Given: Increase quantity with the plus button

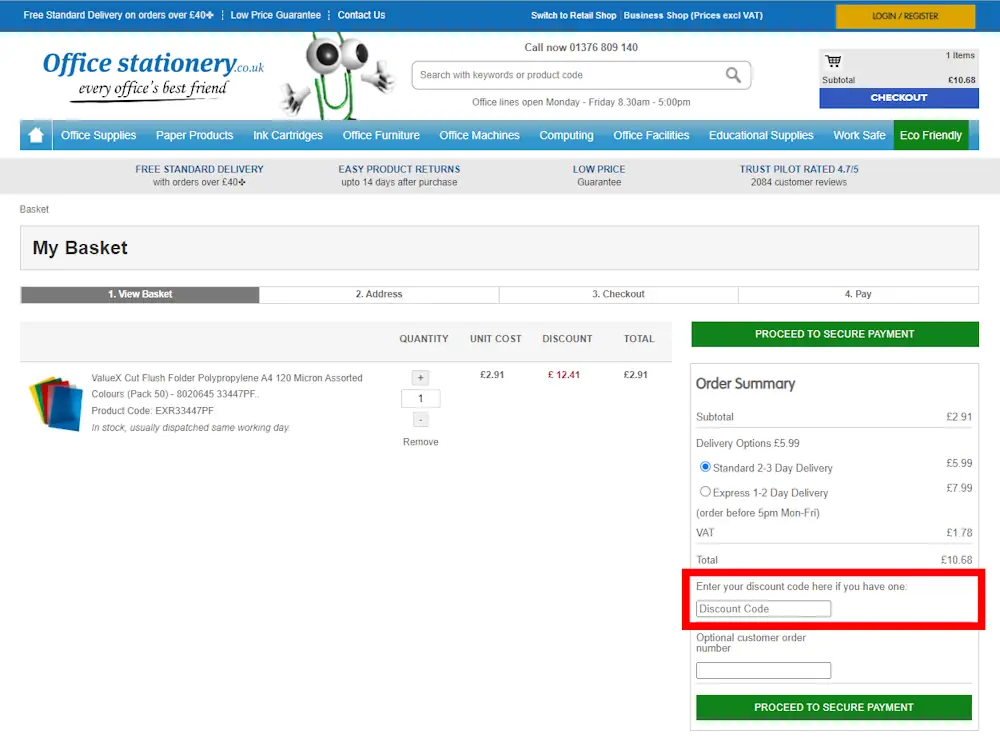Looking at the screenshot, I should pos(420,378).
